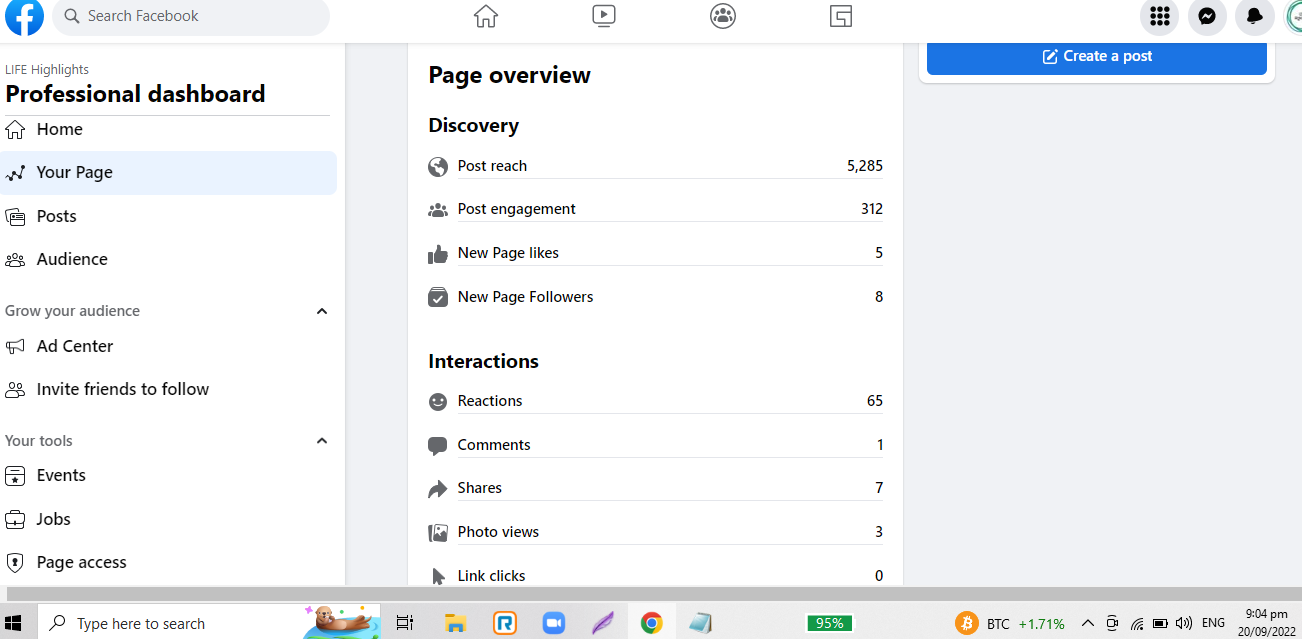Open Invite friends to follow
Viewport: 1302px width, 639px height.
click(123, 389)
